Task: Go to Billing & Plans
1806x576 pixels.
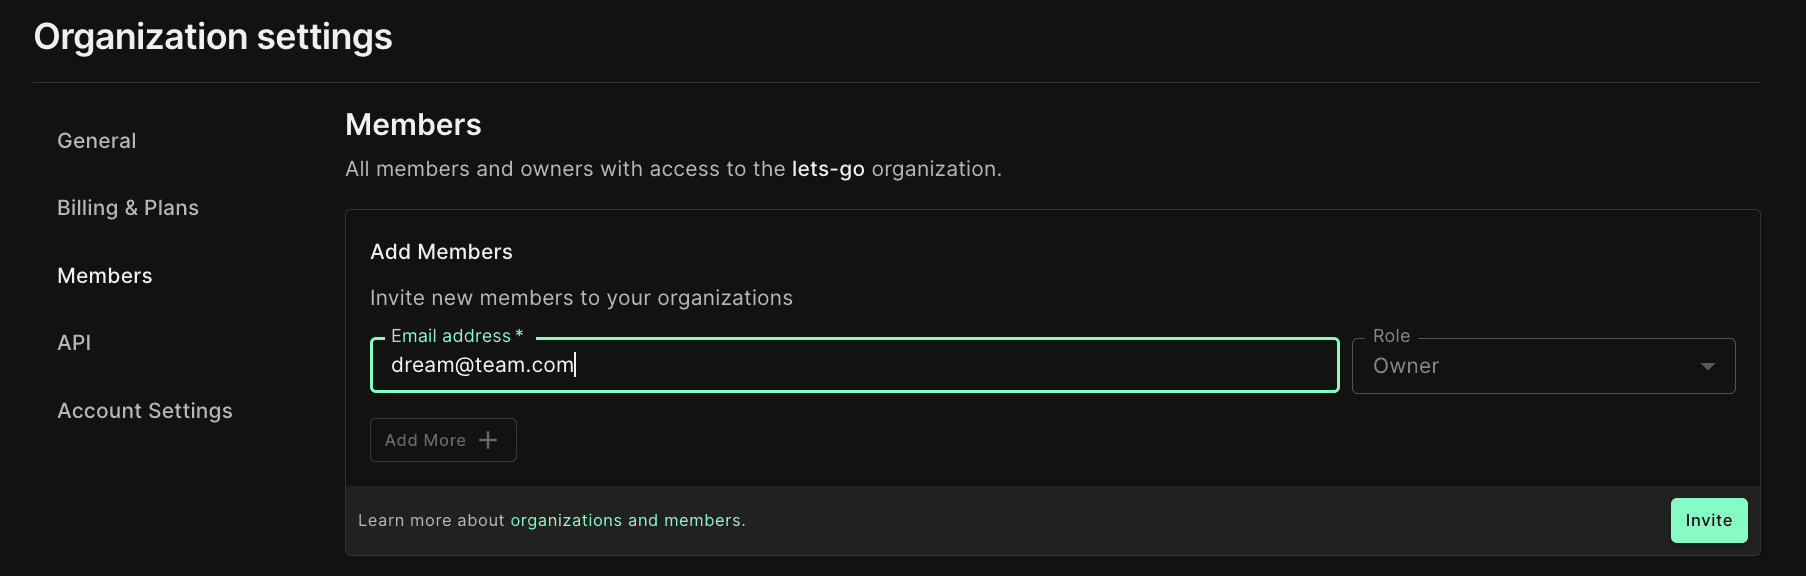Action: point(128,208)
